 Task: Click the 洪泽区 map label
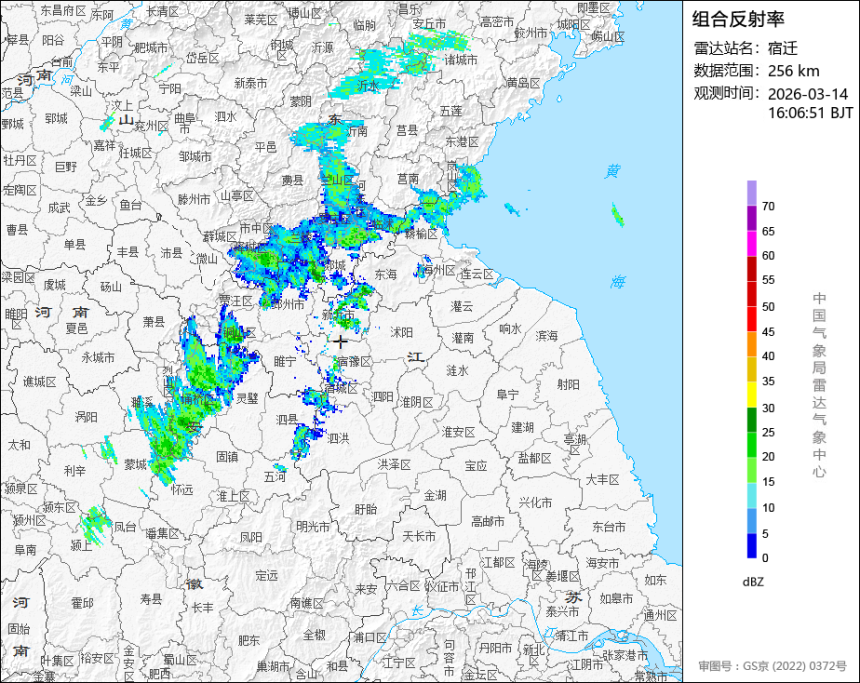click(x=394, y=465)
